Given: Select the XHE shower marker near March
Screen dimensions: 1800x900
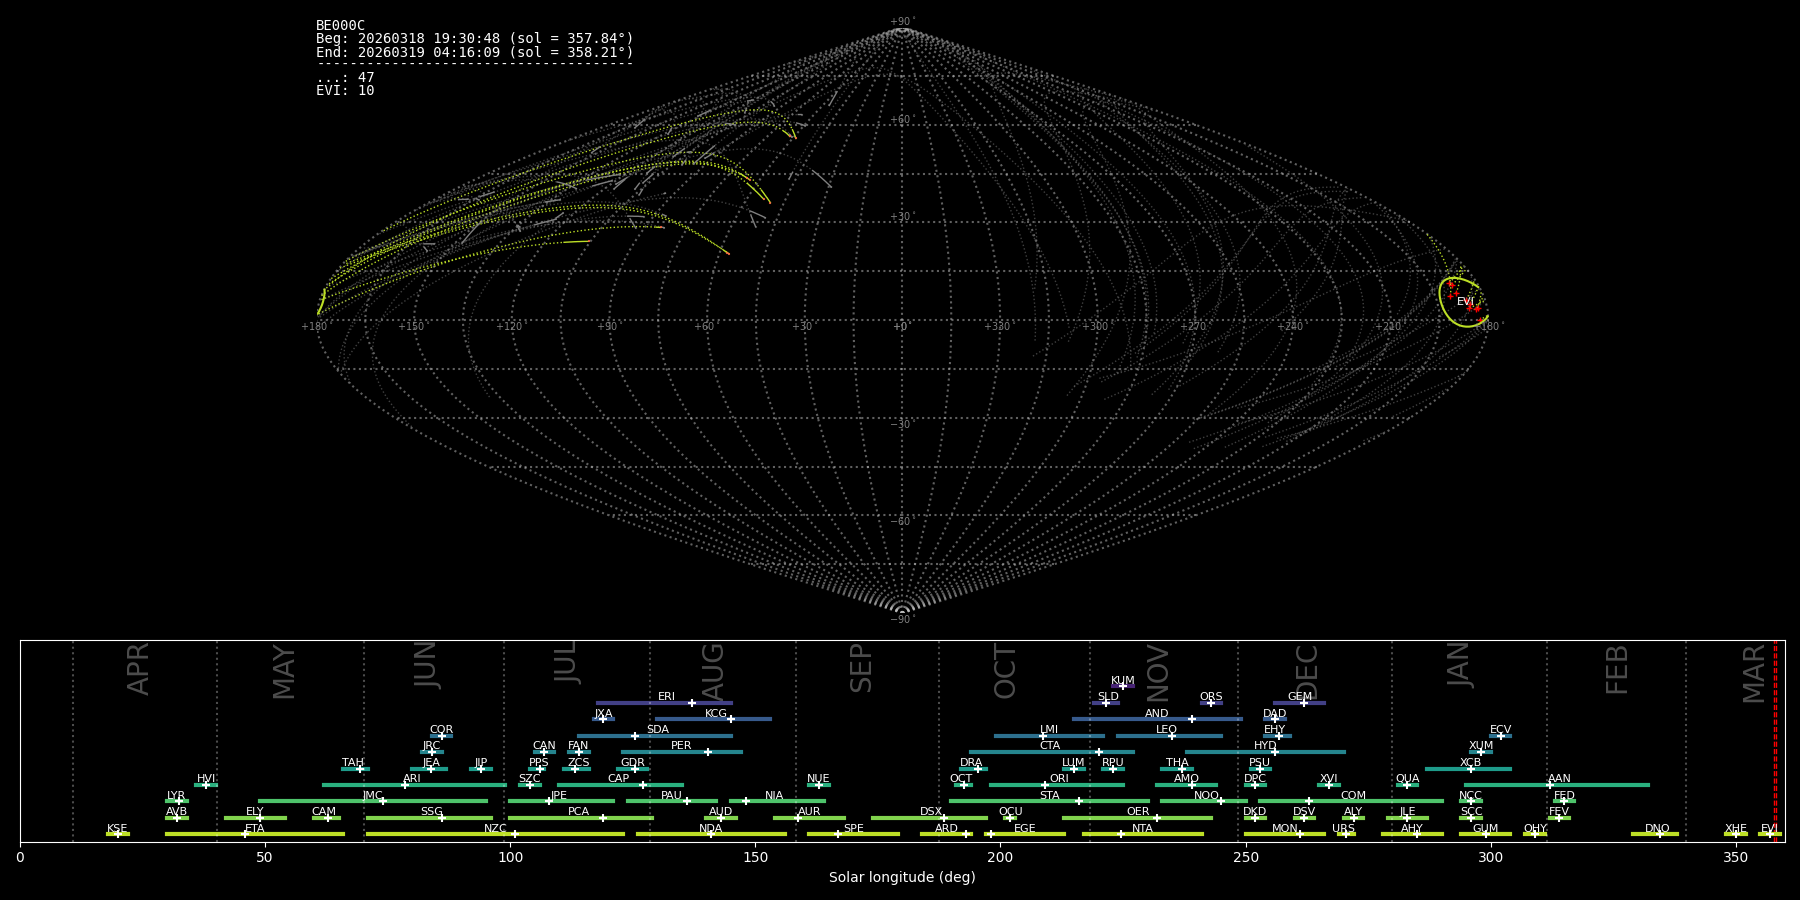Looking at the screenshot, I should (1736, 834).
